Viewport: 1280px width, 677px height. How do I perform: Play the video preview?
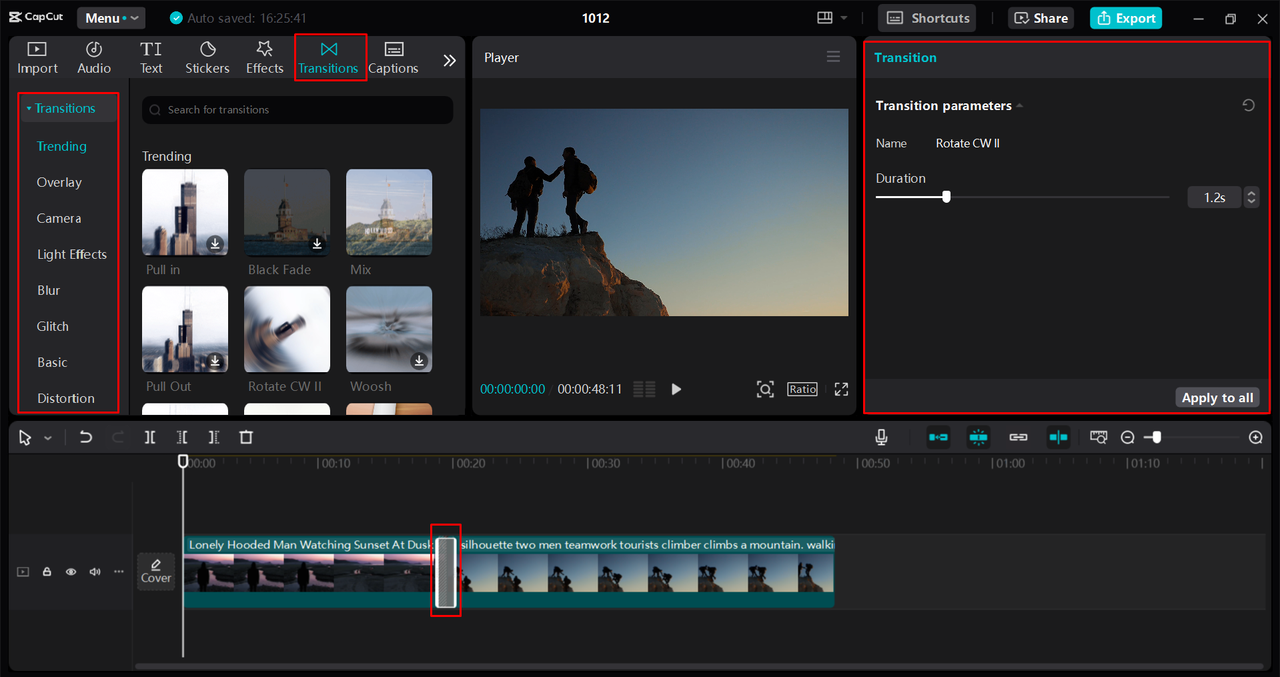(676, 389)
